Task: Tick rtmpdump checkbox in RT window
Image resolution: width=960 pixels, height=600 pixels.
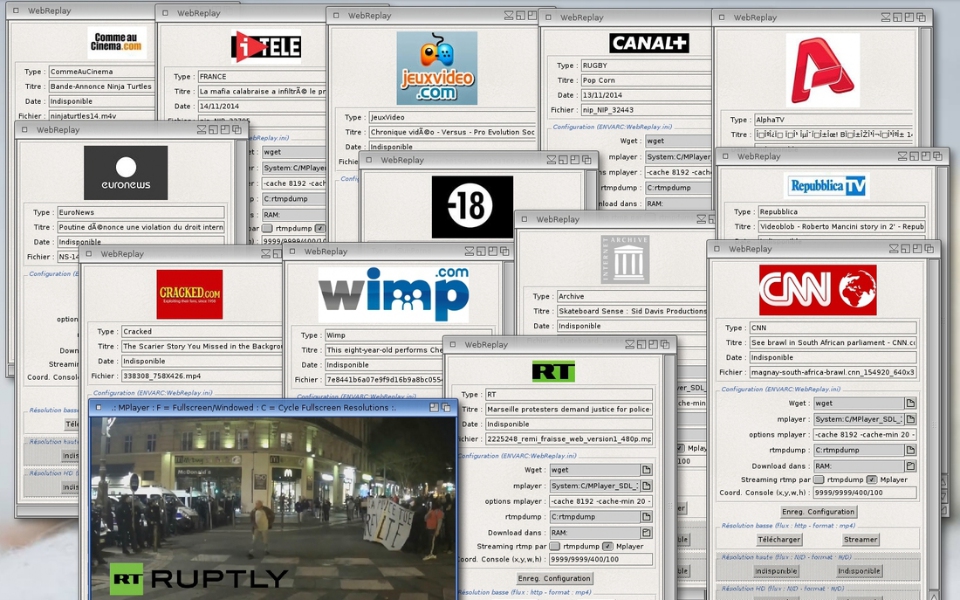Action: click(555, 546)
